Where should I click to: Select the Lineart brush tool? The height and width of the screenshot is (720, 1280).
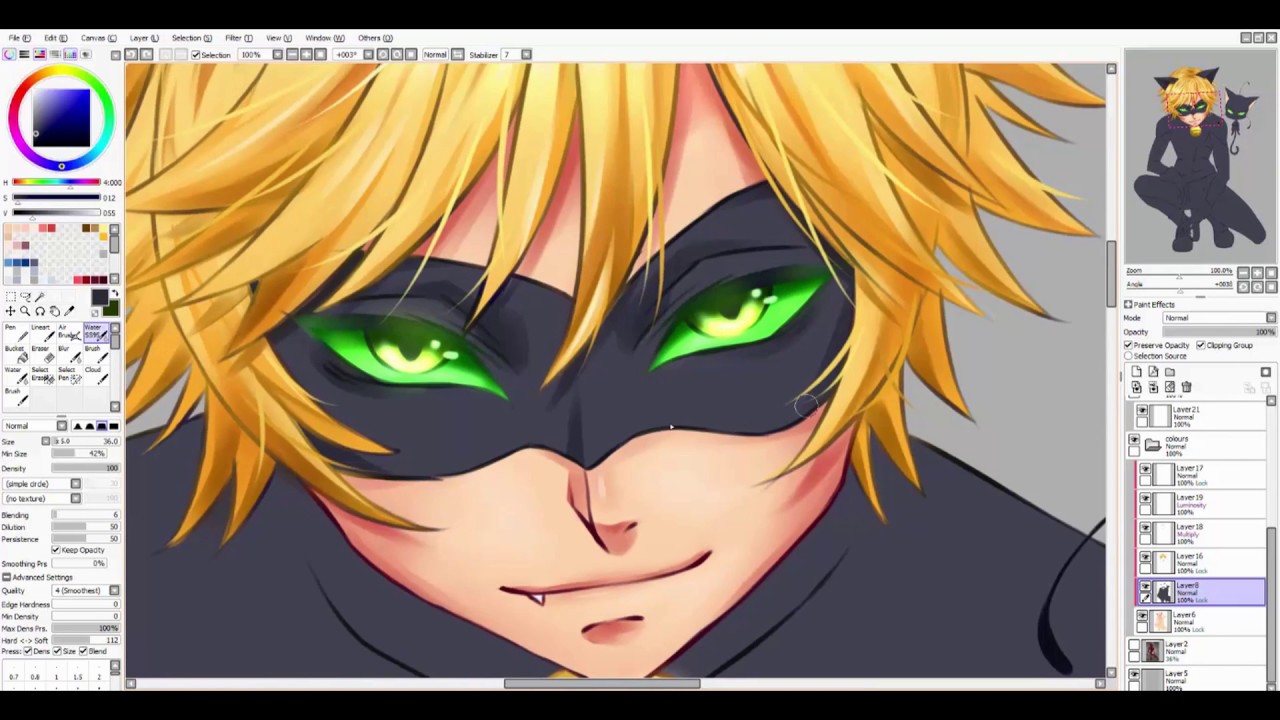tap(43, 333)
